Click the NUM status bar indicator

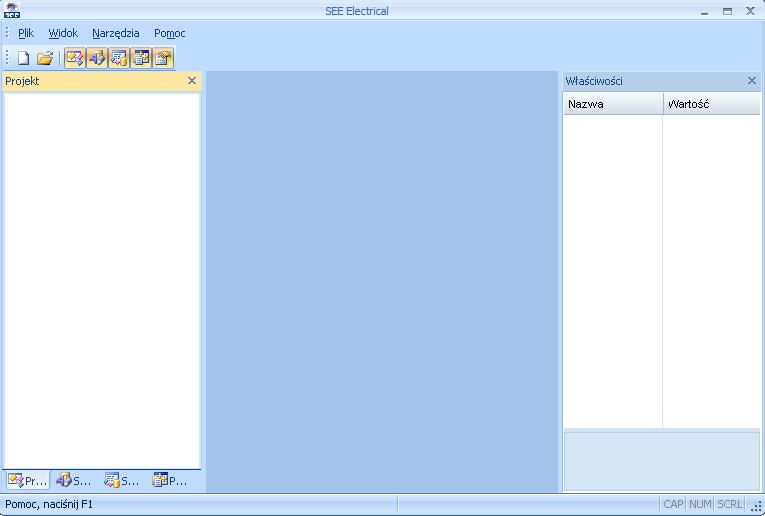coord(700,504)
